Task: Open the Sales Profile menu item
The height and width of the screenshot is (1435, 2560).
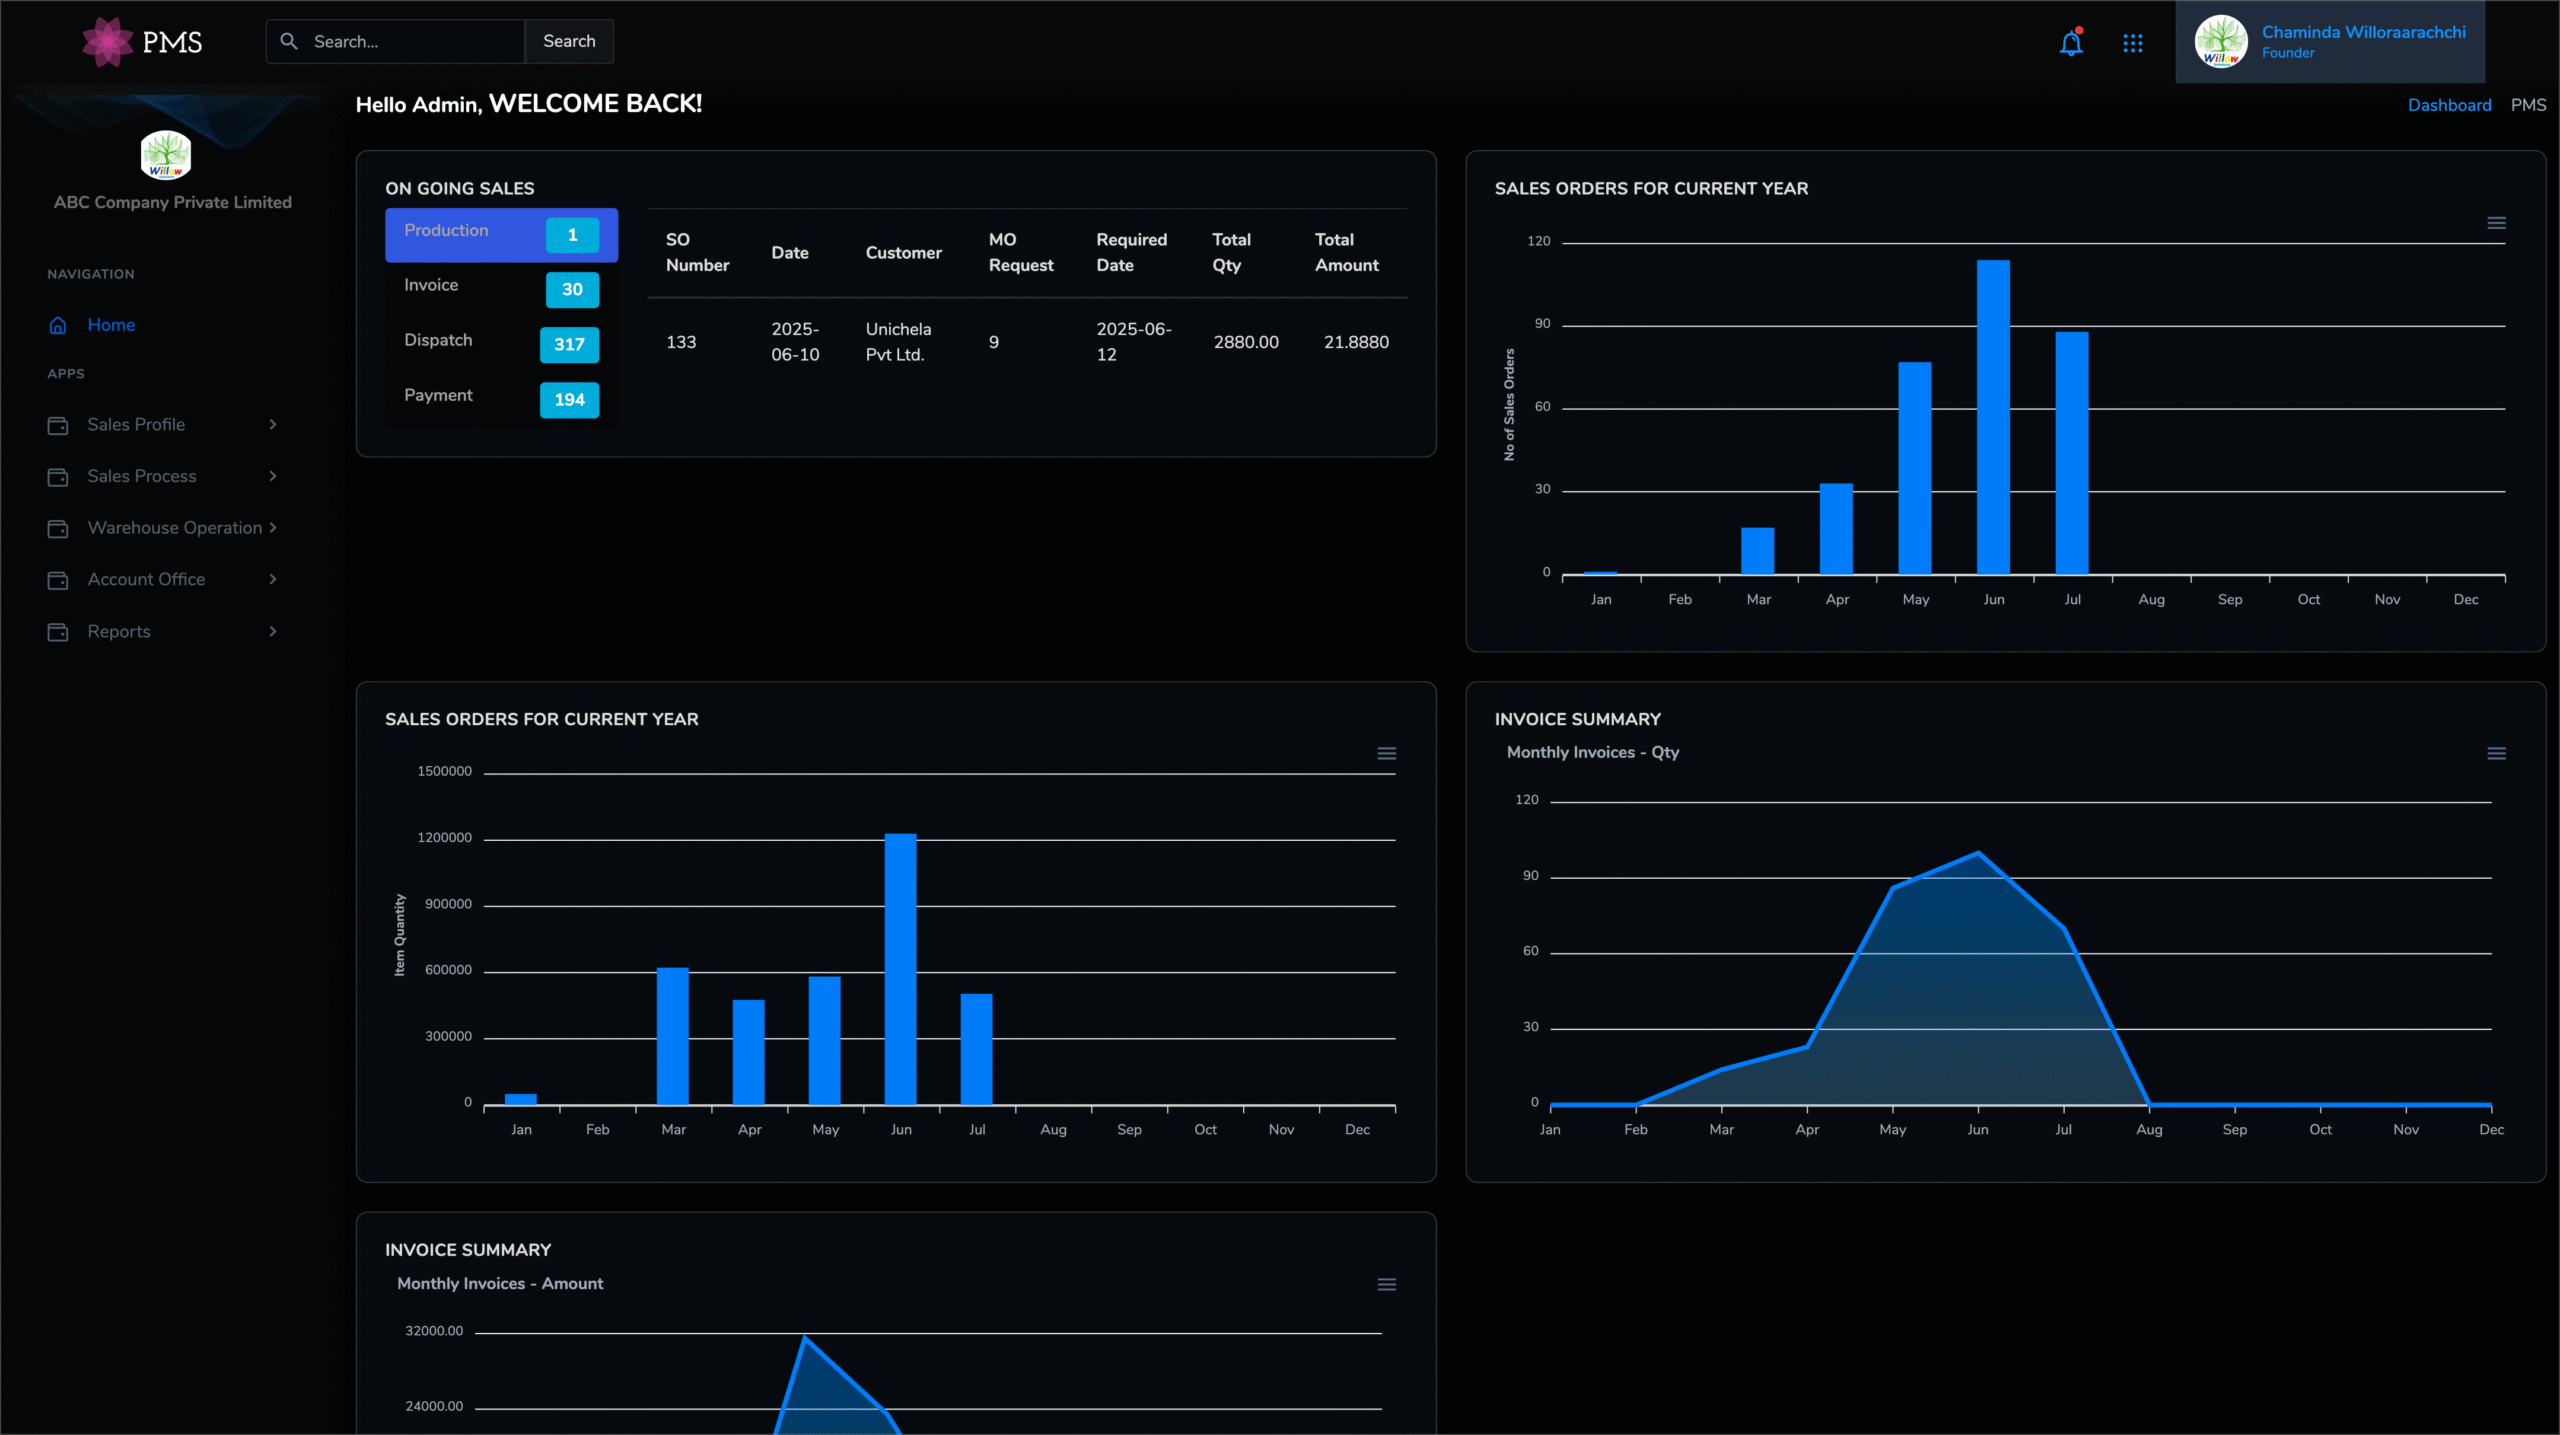Action: [162, 424]
